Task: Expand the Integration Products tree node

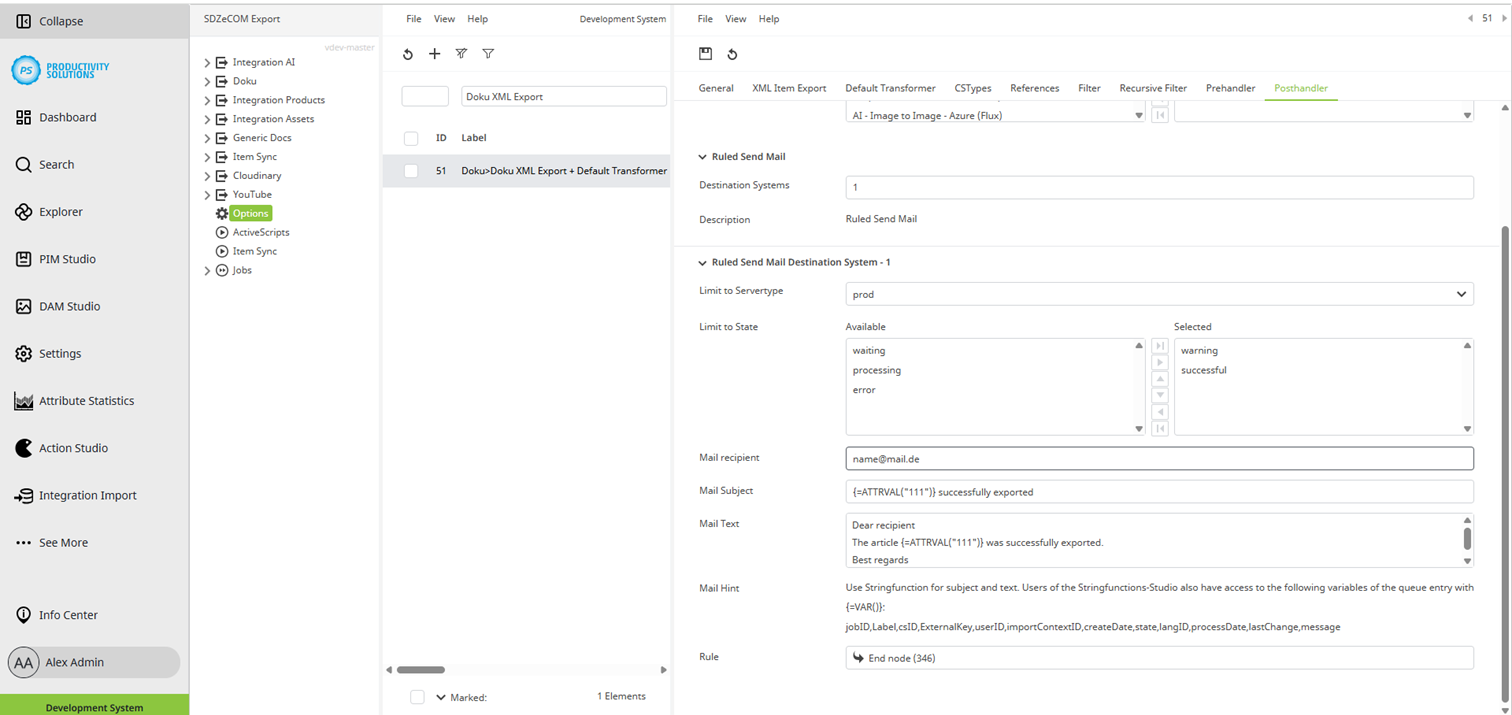Action: coord(208,100)
